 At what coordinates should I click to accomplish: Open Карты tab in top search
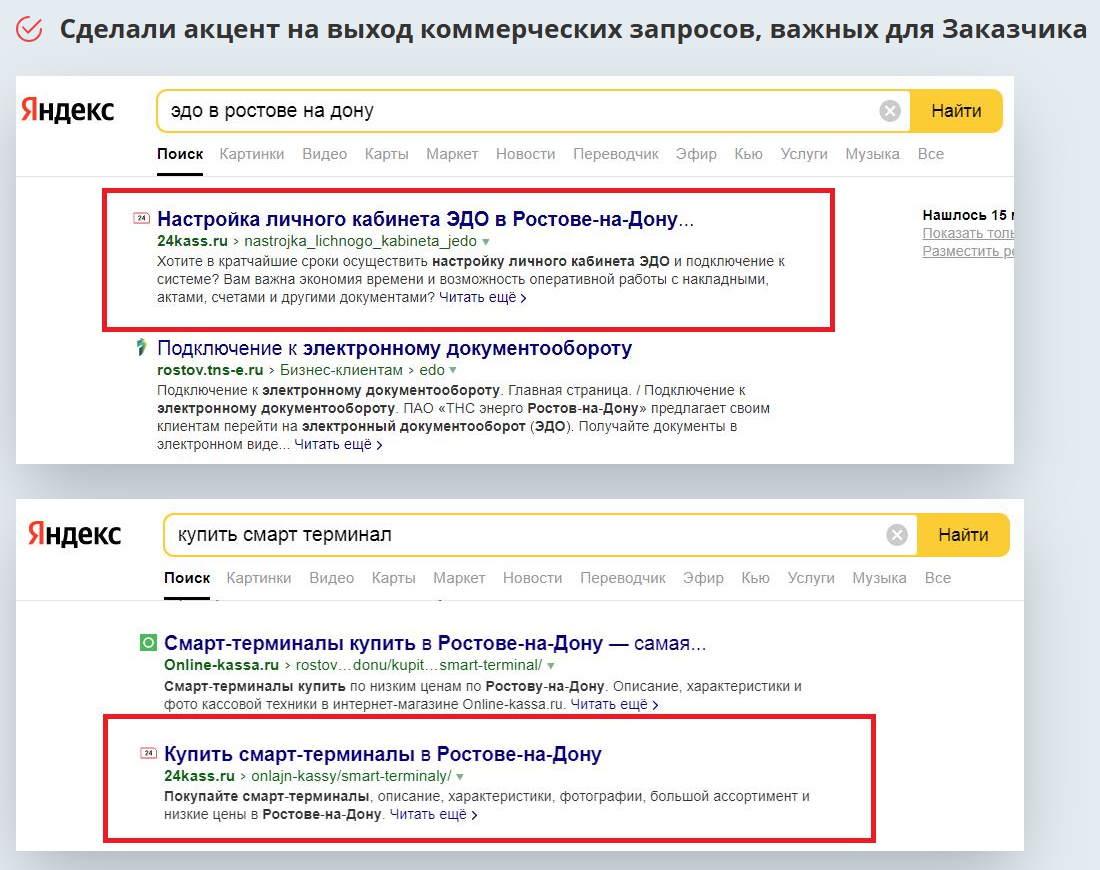tap(387, 154)
